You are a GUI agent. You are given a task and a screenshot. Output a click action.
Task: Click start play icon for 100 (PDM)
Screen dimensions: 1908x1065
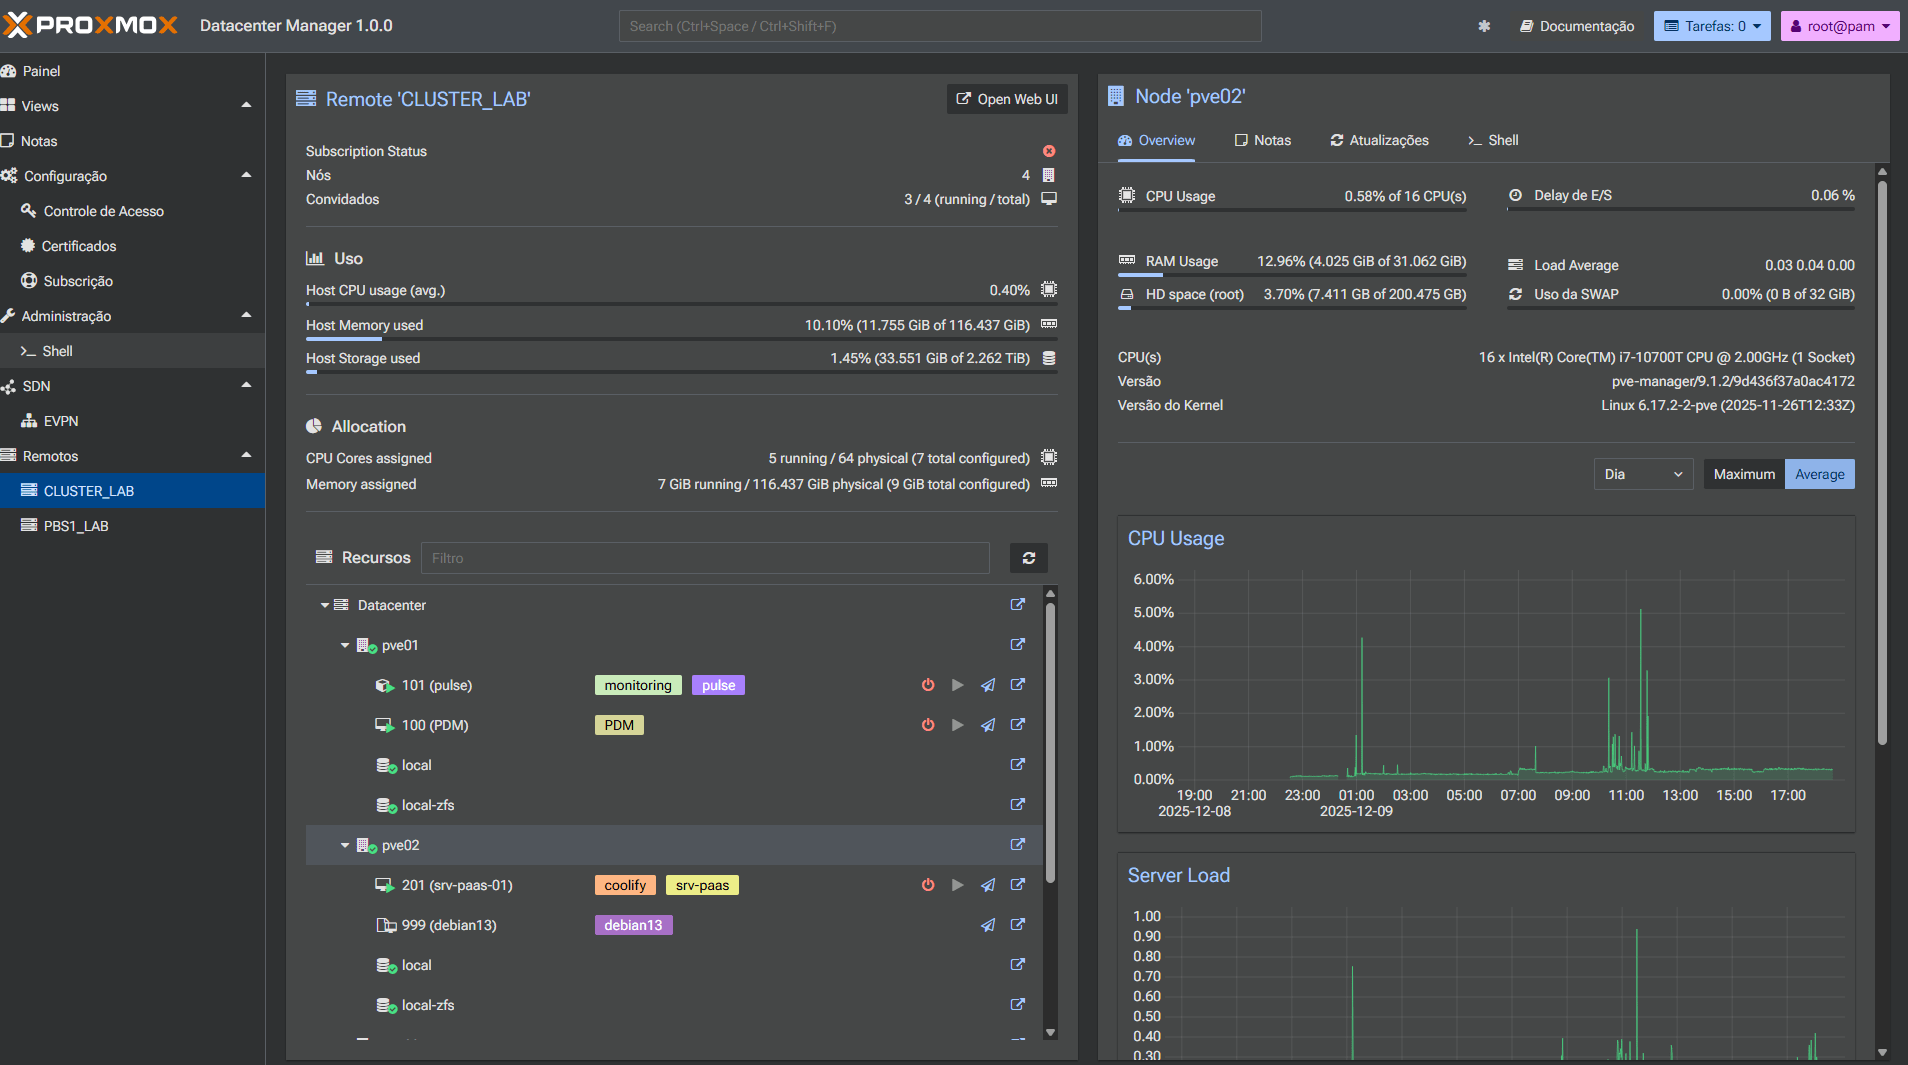pyautogui.click(x=957, y=725)
